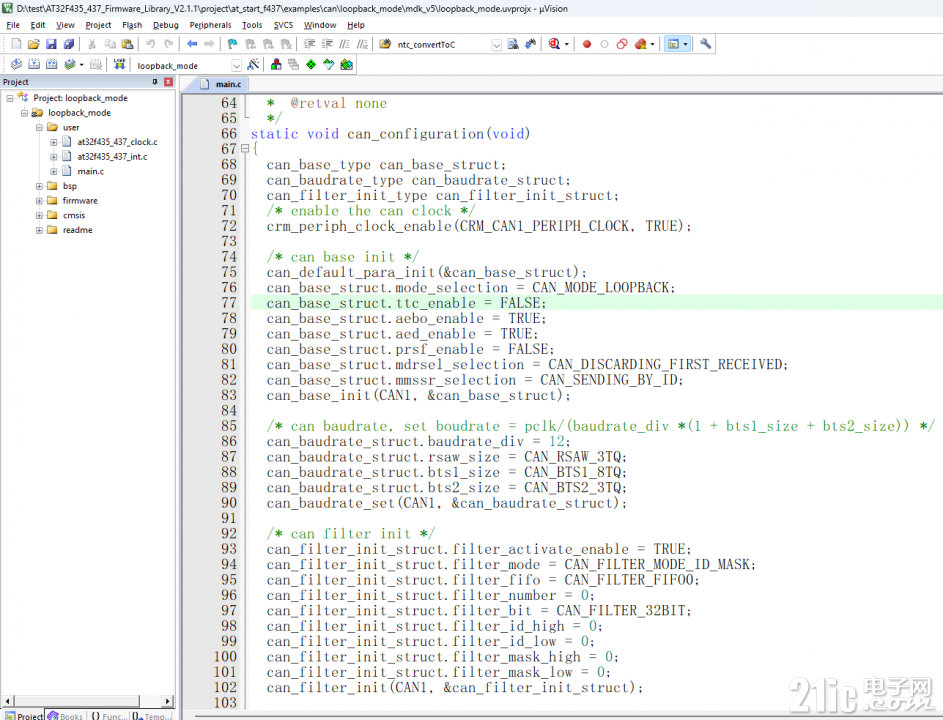
Task: Select main.c in the project tree
Action: 90,171
